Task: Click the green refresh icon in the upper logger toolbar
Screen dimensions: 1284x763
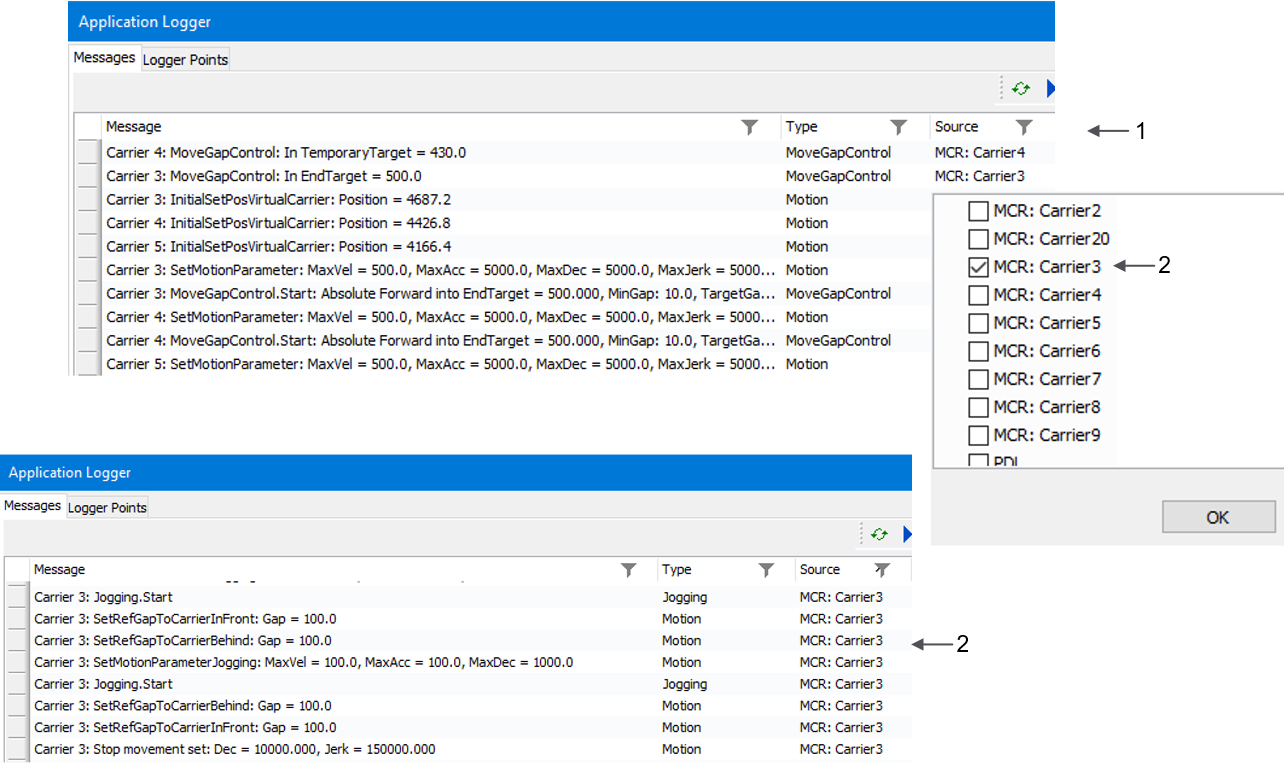Action: click(x=1020, y=89)
